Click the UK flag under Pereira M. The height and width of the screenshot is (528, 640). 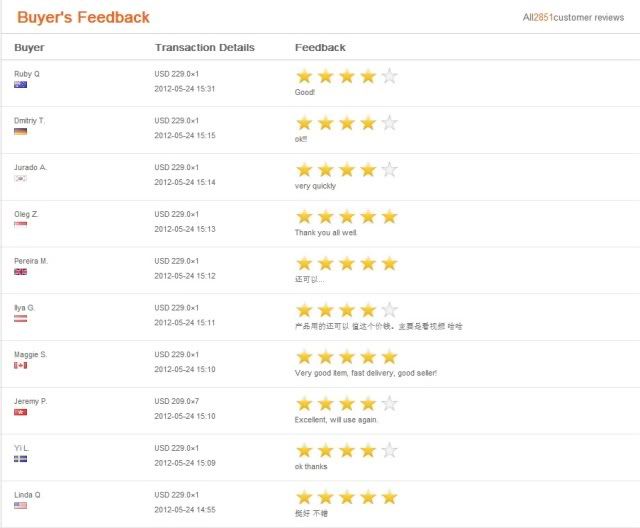click(20, 272)
